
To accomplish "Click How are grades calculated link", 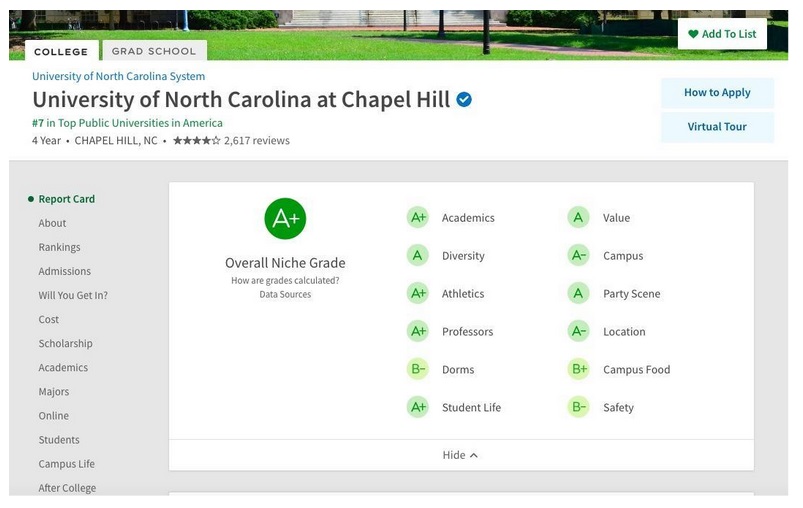I will click(285, 281).
